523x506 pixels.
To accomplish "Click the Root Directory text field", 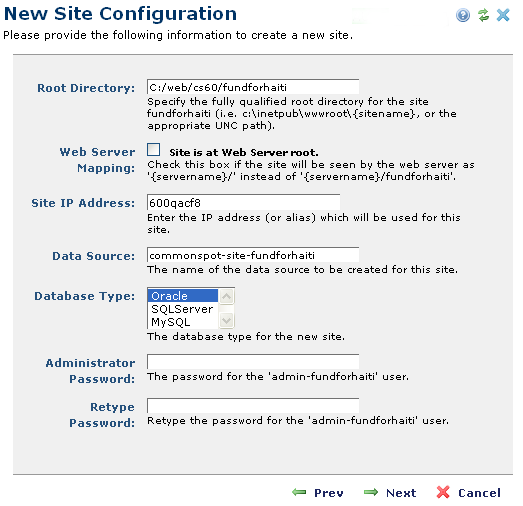I will coord(253,87).
